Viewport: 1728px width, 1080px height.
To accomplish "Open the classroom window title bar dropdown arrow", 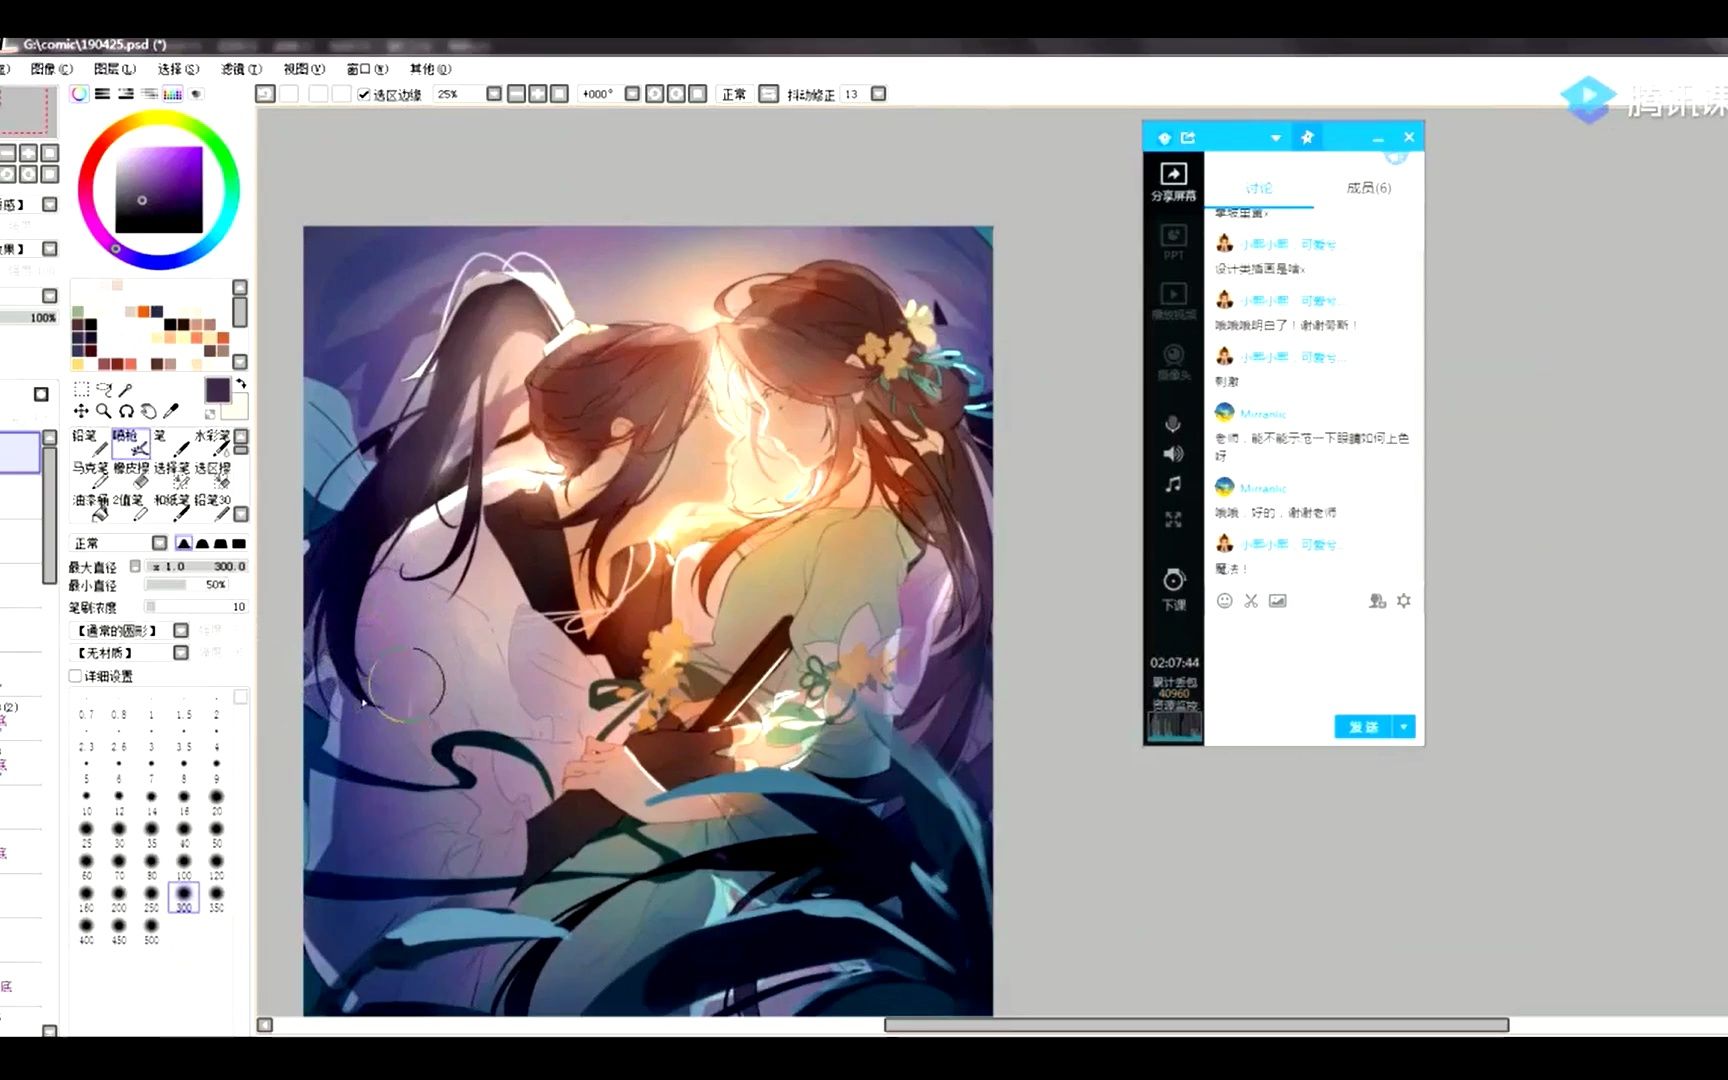I will 1276,138.
